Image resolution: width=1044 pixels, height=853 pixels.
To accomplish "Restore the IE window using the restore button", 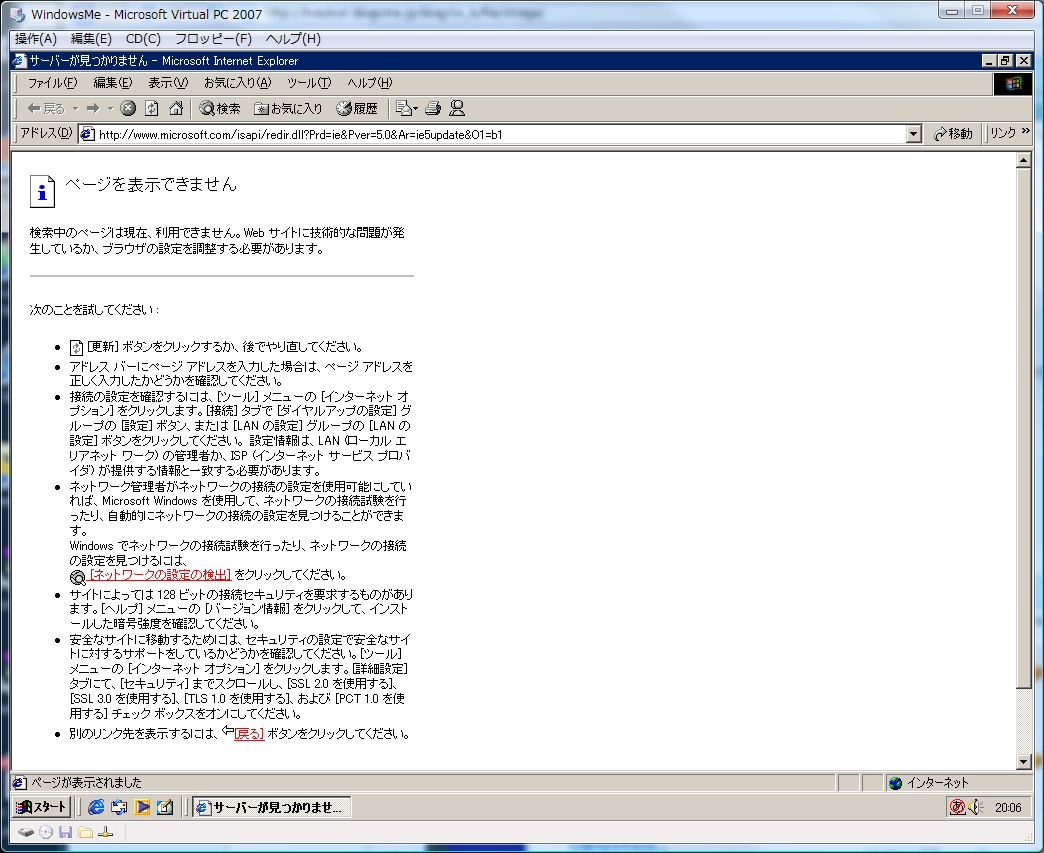I will point(1005,61).
